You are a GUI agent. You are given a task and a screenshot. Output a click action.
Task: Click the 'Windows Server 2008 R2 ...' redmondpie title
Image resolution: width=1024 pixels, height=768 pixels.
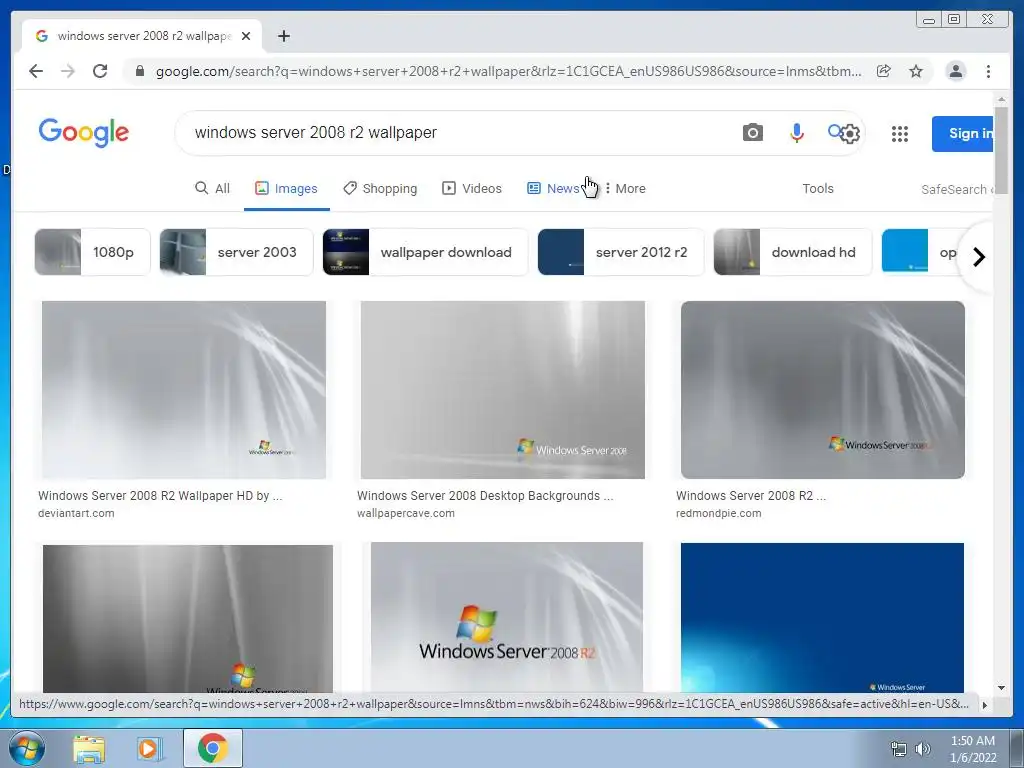[x=750, y=496]
